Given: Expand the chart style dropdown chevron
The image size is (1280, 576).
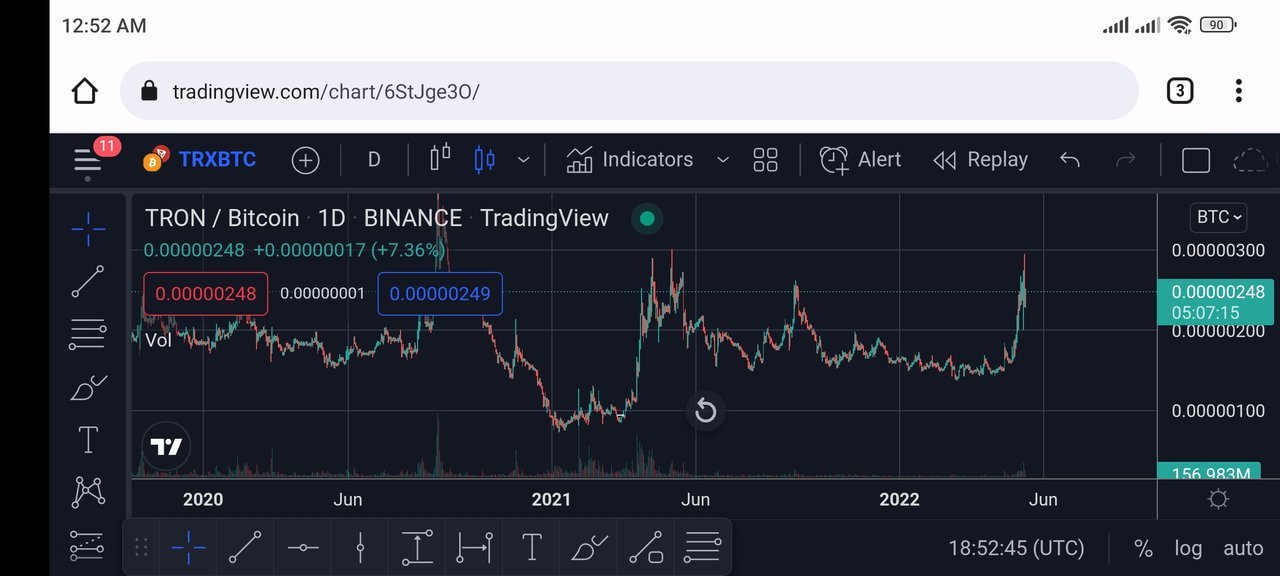Looking at the screenshot, I should click(523, 160).
